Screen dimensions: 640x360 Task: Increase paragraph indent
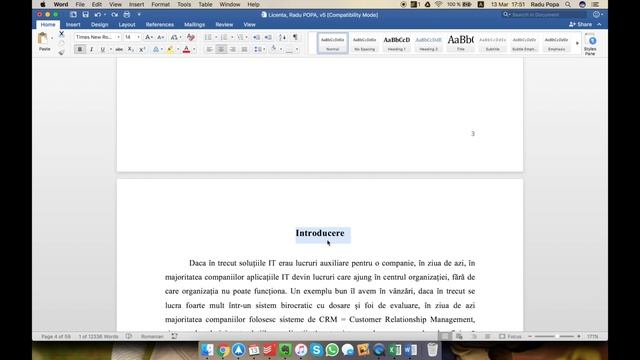[268, 37]
